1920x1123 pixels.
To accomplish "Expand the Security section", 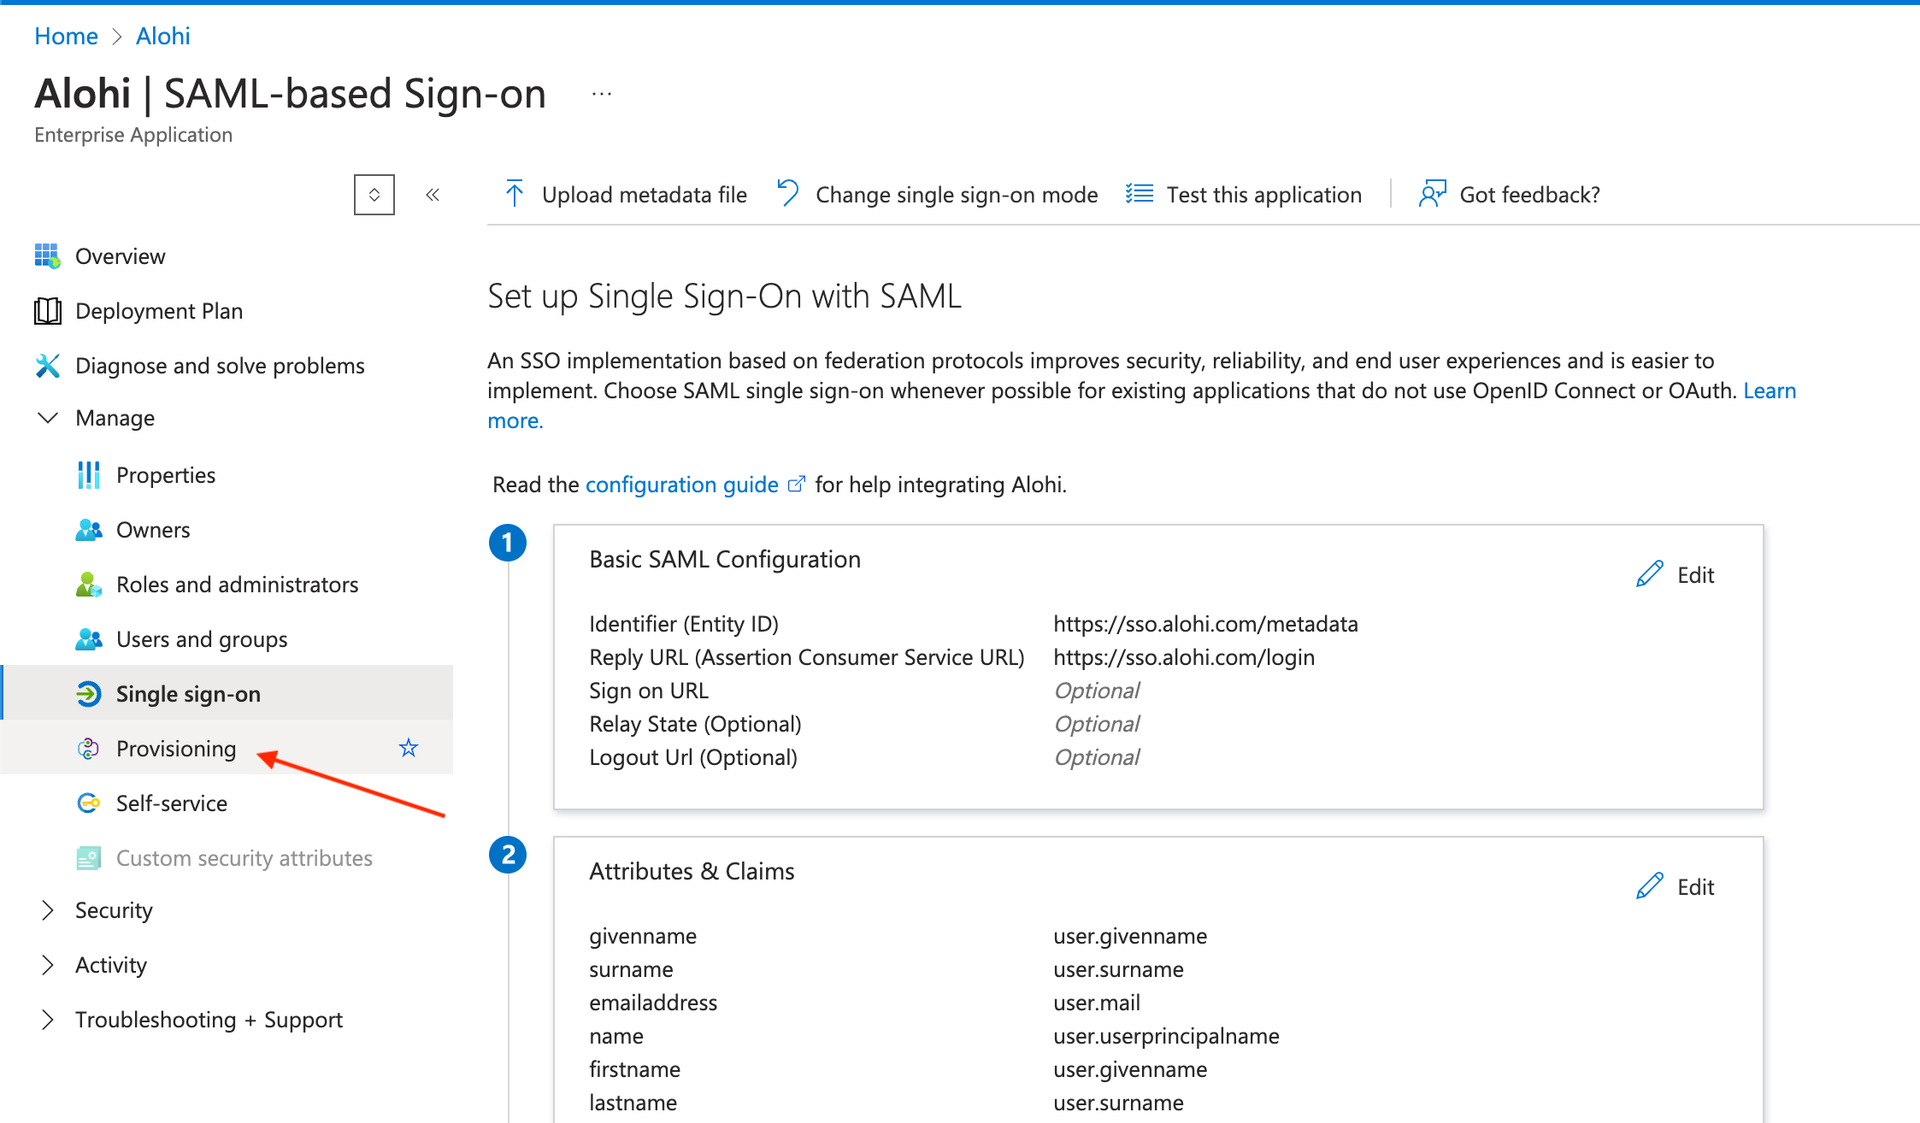I will 47,910.
